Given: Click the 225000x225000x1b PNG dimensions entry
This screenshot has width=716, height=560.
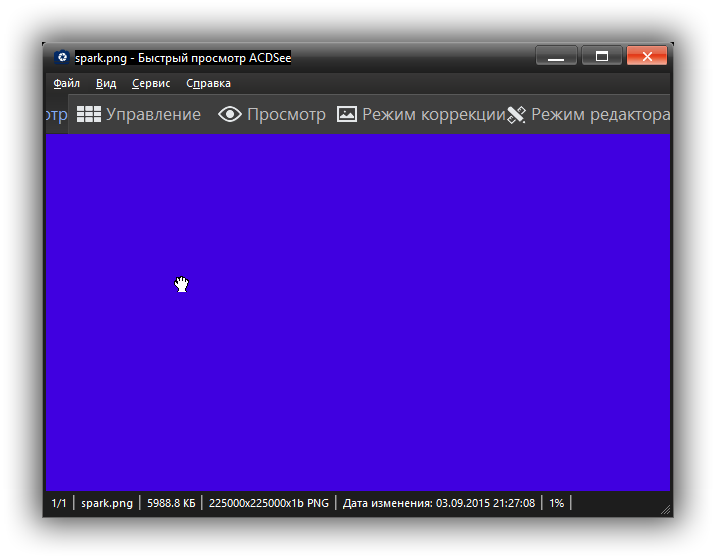Looking at the screenshot, I should (x=268, y=503).
